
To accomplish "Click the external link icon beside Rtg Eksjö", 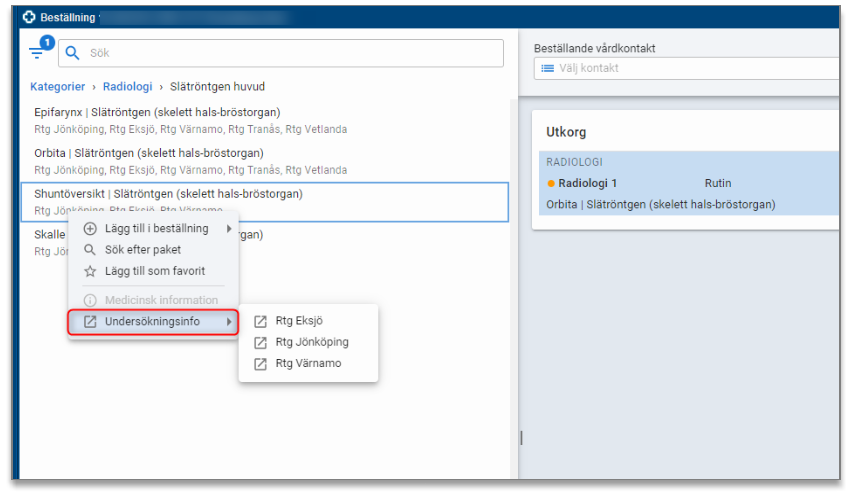I will click(260, 321).
